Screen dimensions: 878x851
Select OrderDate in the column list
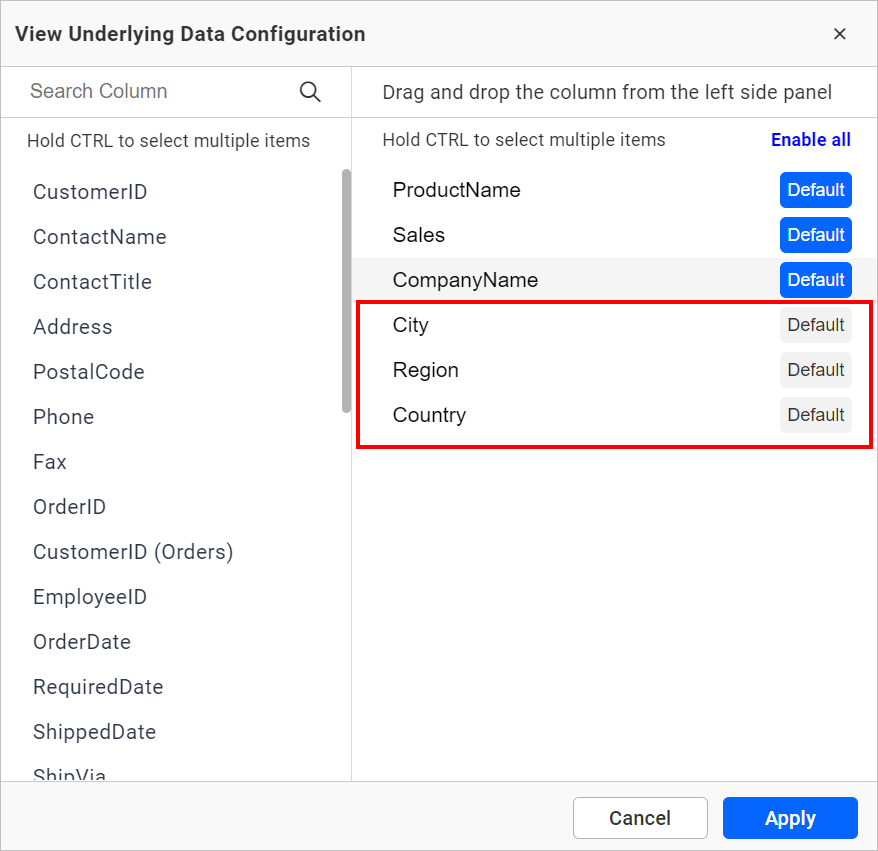82,642
